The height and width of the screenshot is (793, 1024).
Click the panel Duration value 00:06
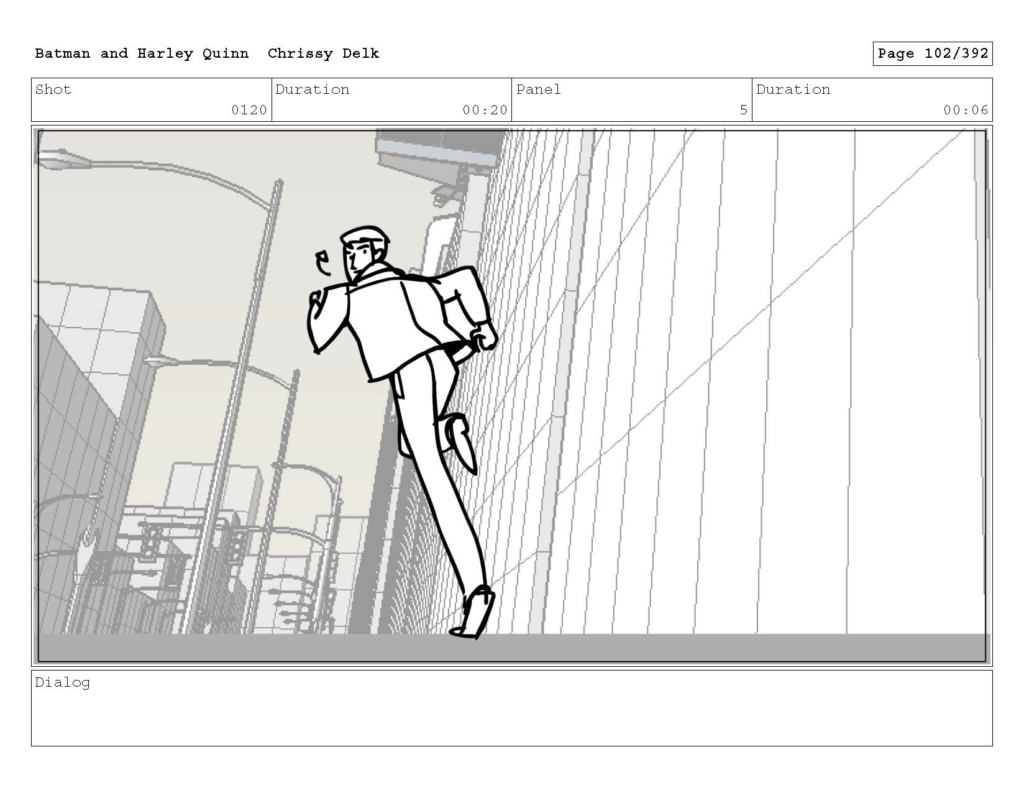(965, 110)
